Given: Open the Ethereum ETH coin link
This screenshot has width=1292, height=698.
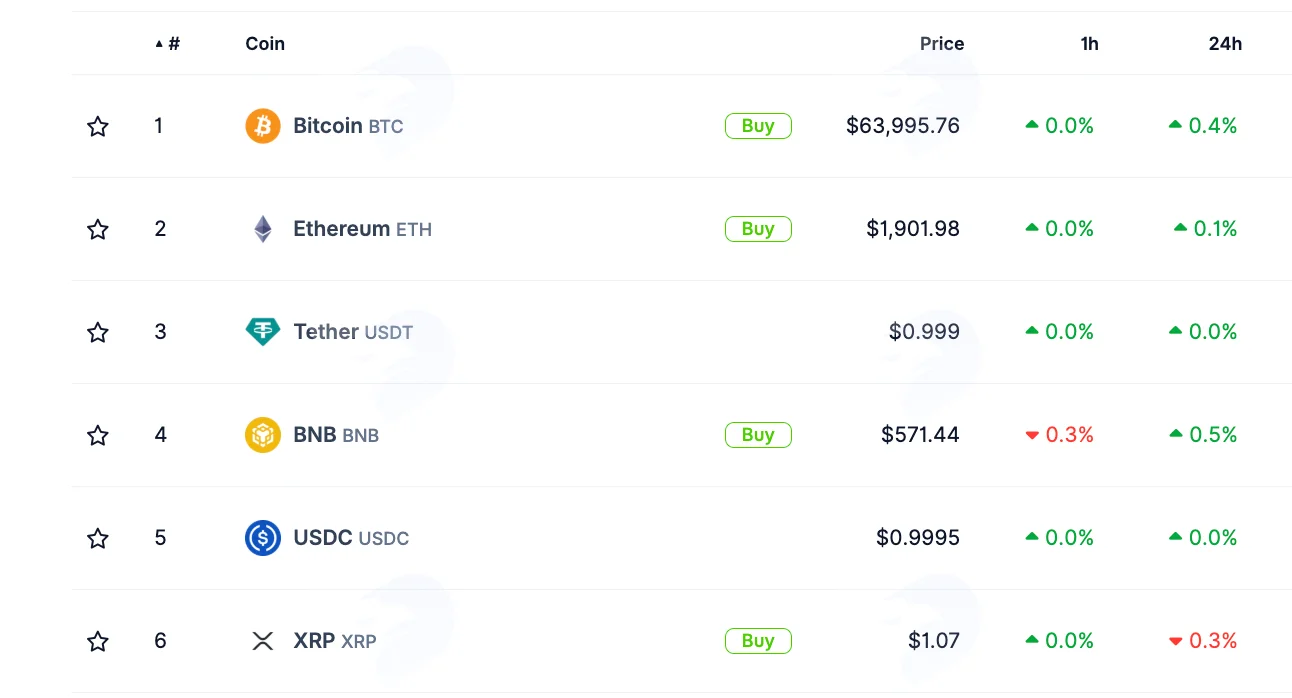Looking at the screenshot, I should tap(362, 229).
